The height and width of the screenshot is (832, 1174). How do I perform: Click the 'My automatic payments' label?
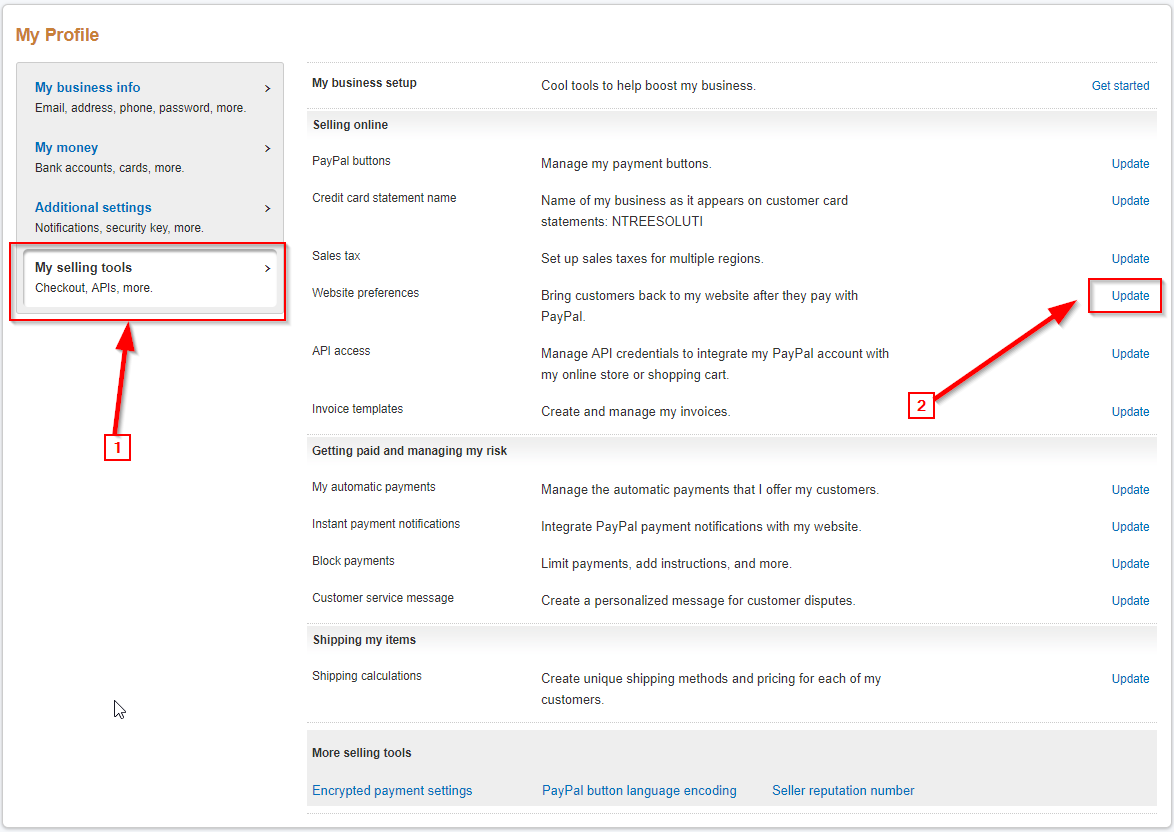(x=374, y=487)
